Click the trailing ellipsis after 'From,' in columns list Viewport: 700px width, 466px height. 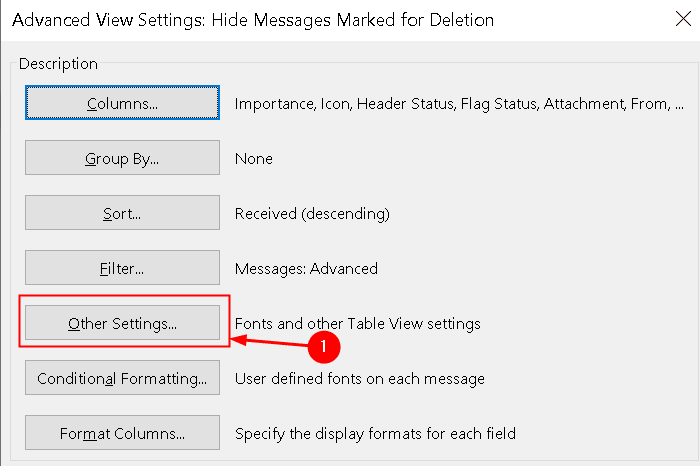[x=679, y=108]
